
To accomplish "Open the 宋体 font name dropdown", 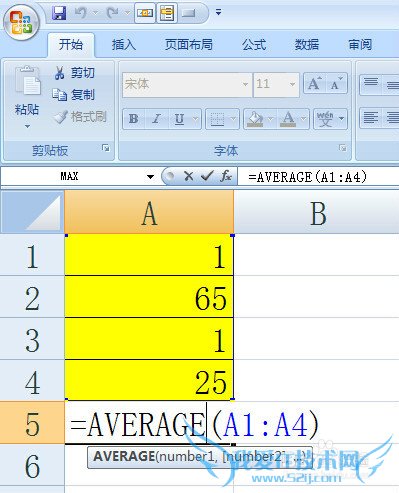I will click(245, 84).
